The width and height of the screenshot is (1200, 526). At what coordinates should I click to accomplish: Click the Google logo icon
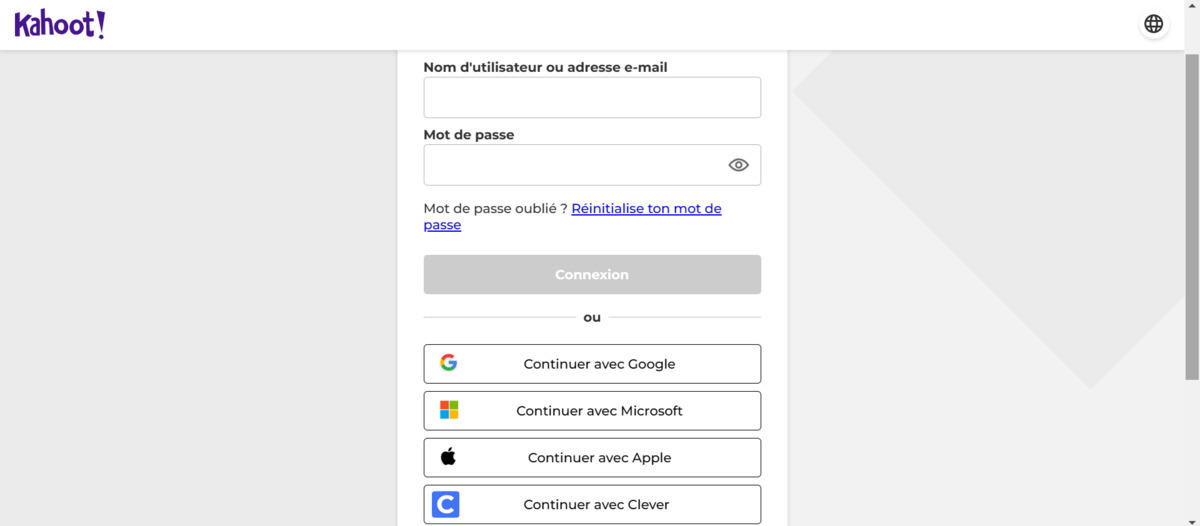[449, 363]
